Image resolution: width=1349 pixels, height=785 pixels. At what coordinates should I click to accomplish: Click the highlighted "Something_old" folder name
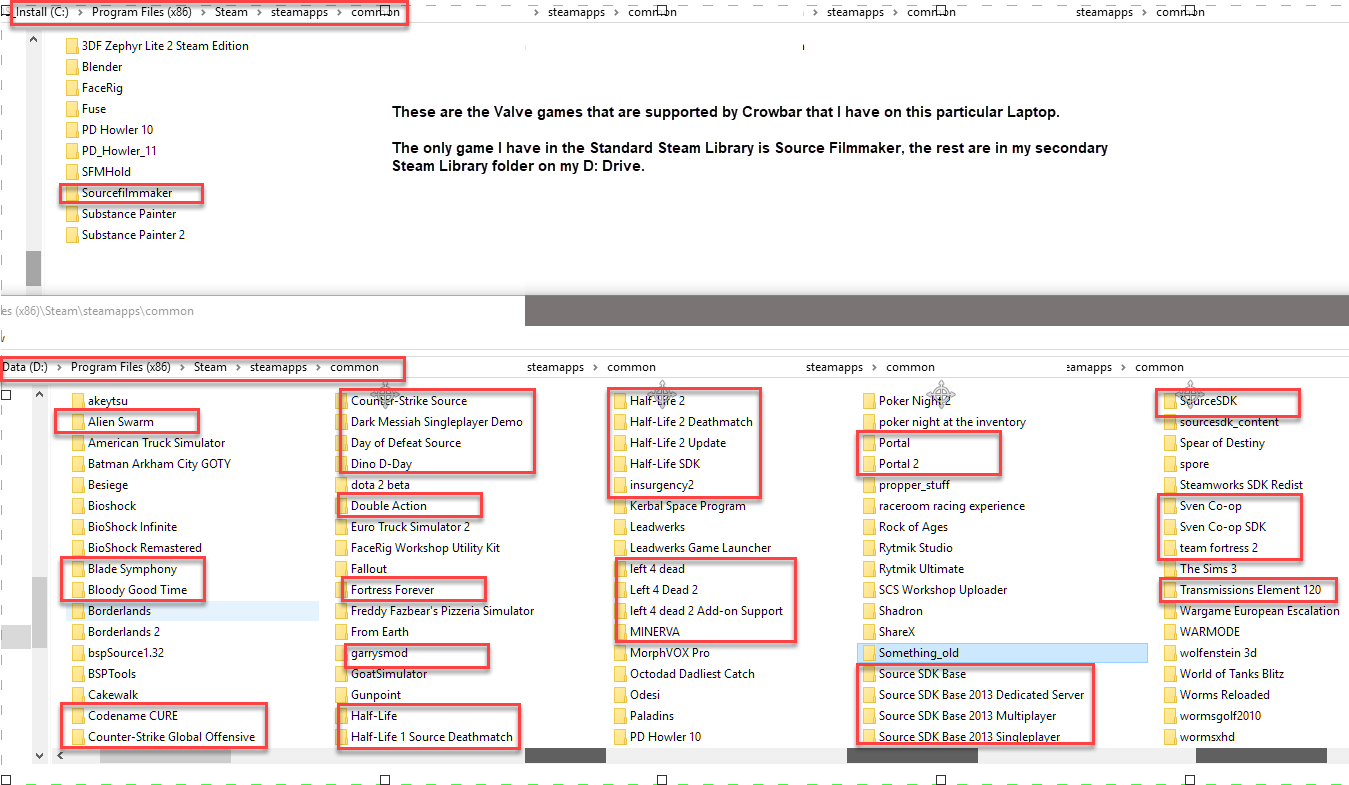pyautogui.click(x=918, y=653)
